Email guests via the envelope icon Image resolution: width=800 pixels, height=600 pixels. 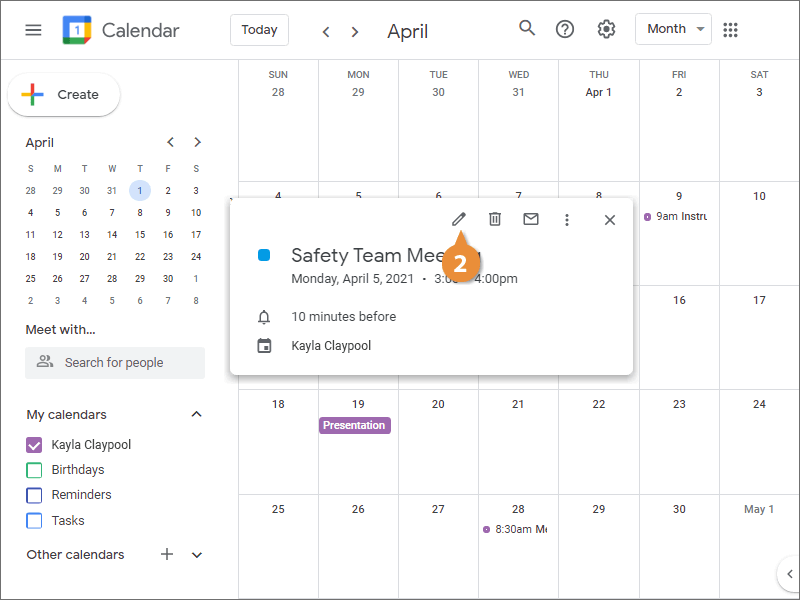[531, 219]
